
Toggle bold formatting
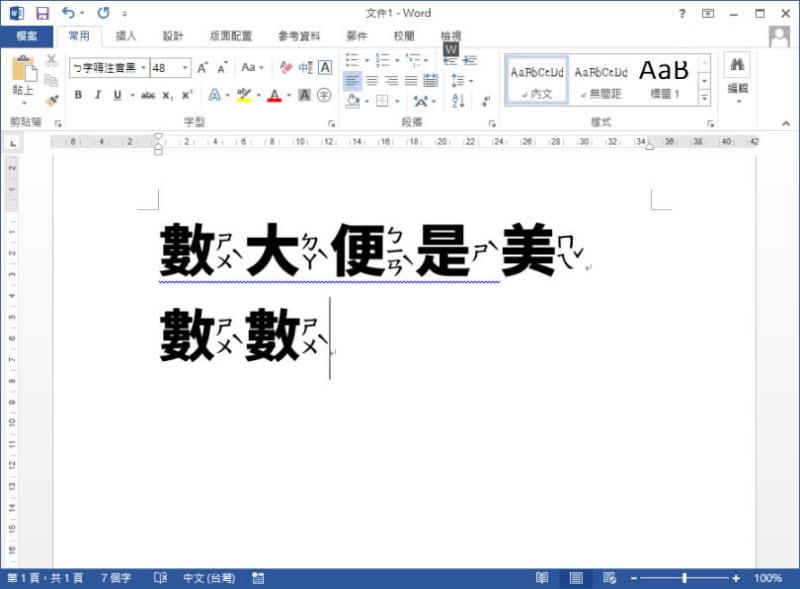[78, 95]
